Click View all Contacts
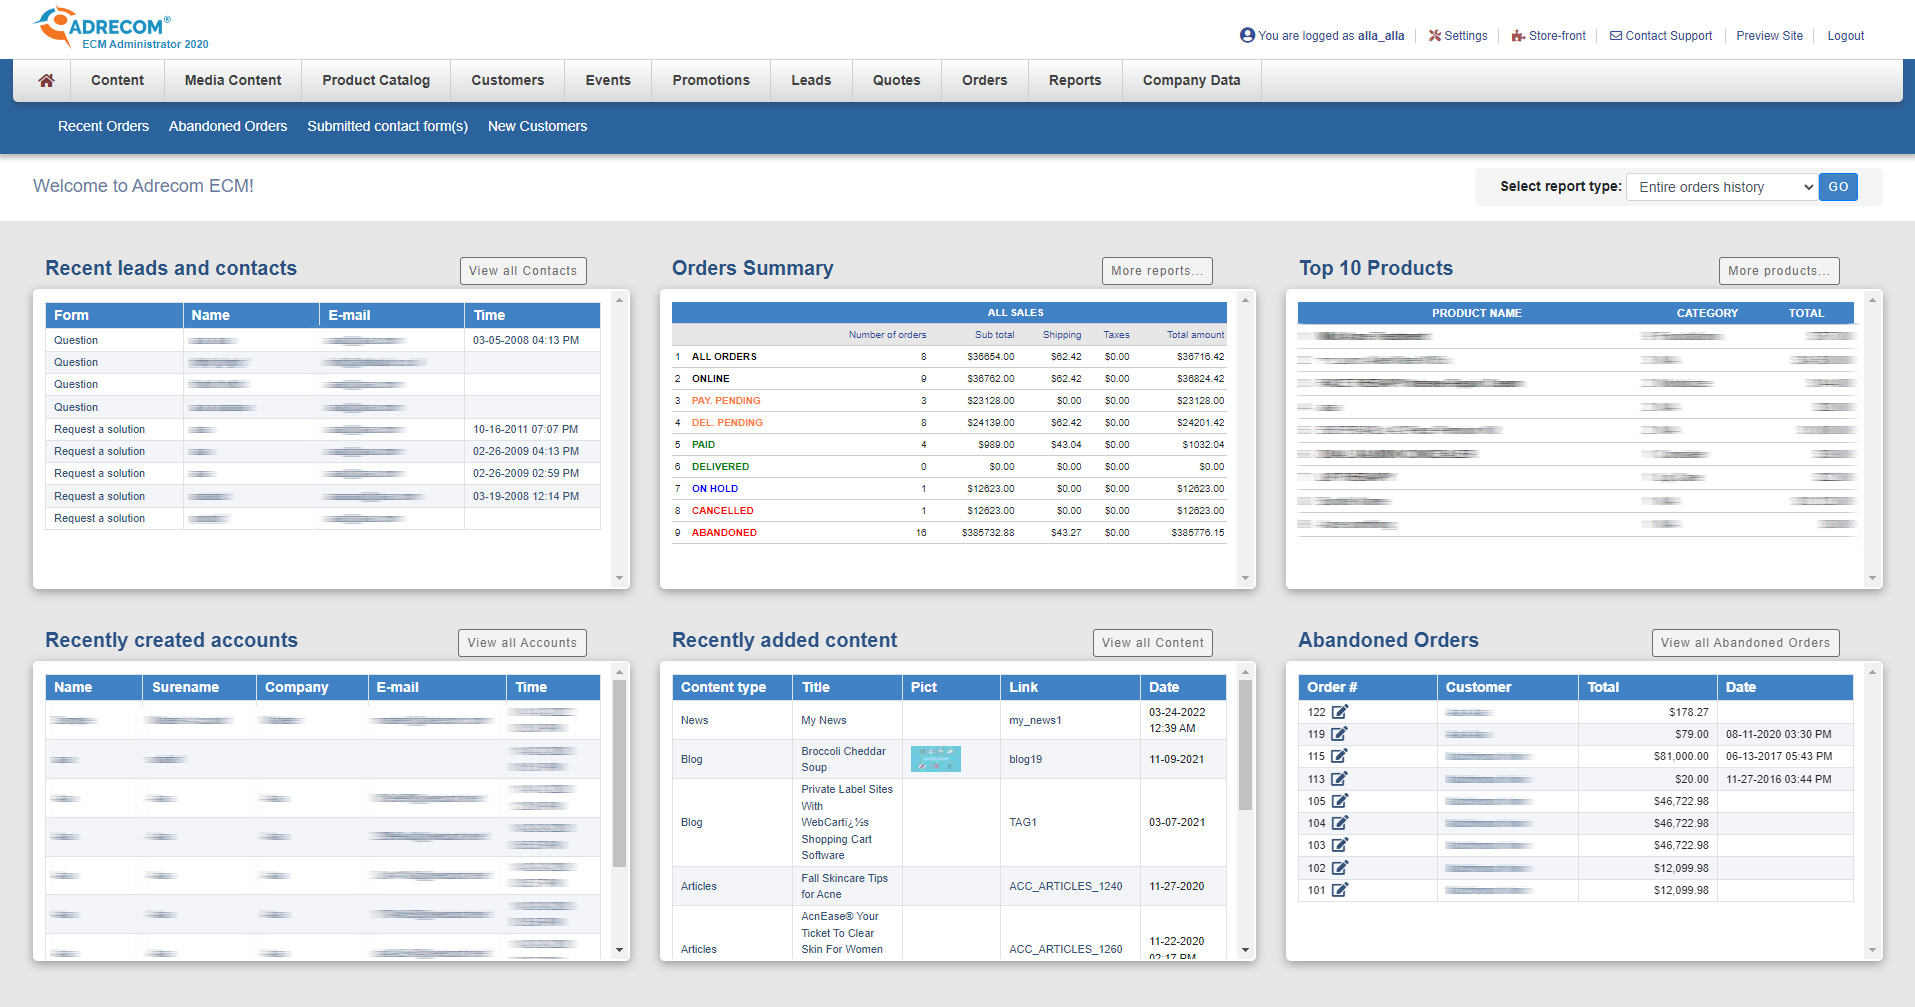Viewport: 1915px width, 1007px height. pyautogui.click(x=522, y=270)
